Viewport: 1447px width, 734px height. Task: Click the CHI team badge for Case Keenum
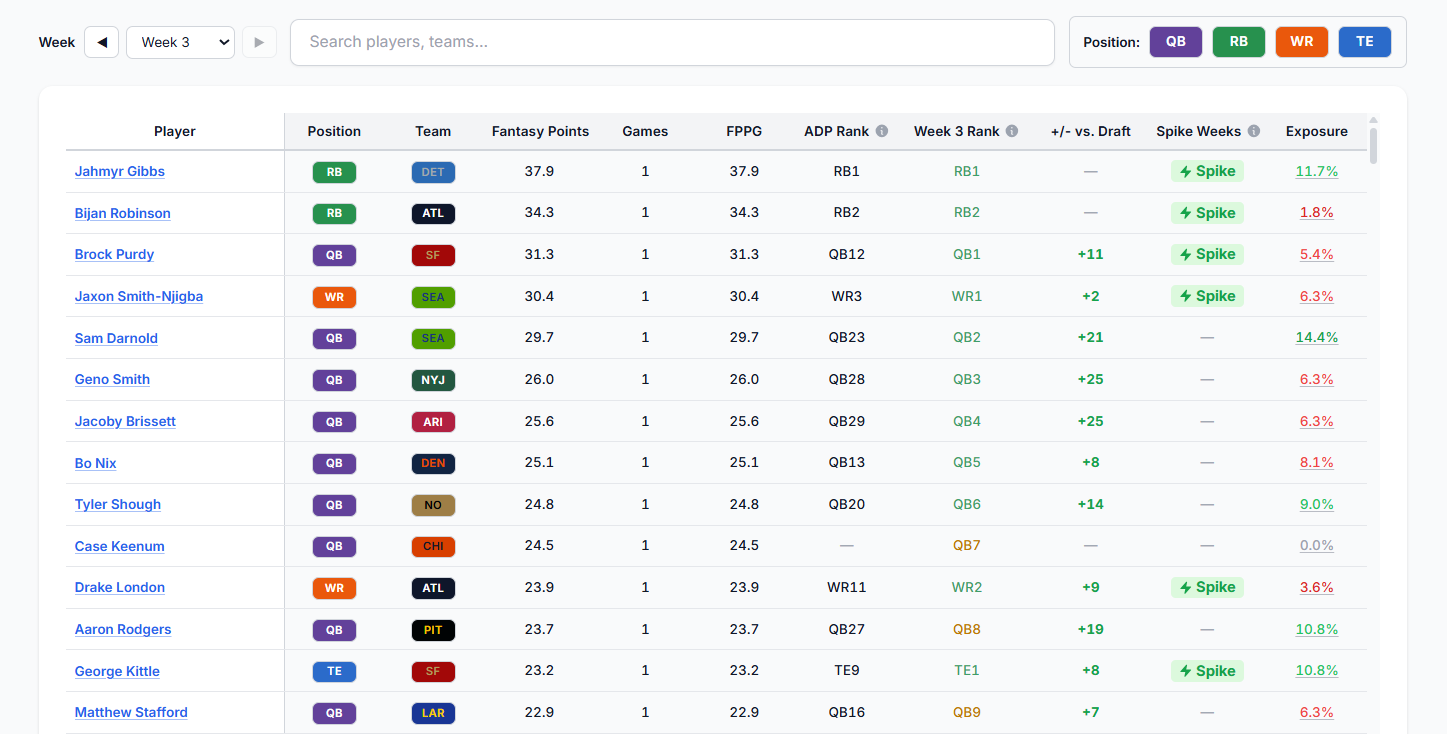pyautogui.click(x=433, y=547)
